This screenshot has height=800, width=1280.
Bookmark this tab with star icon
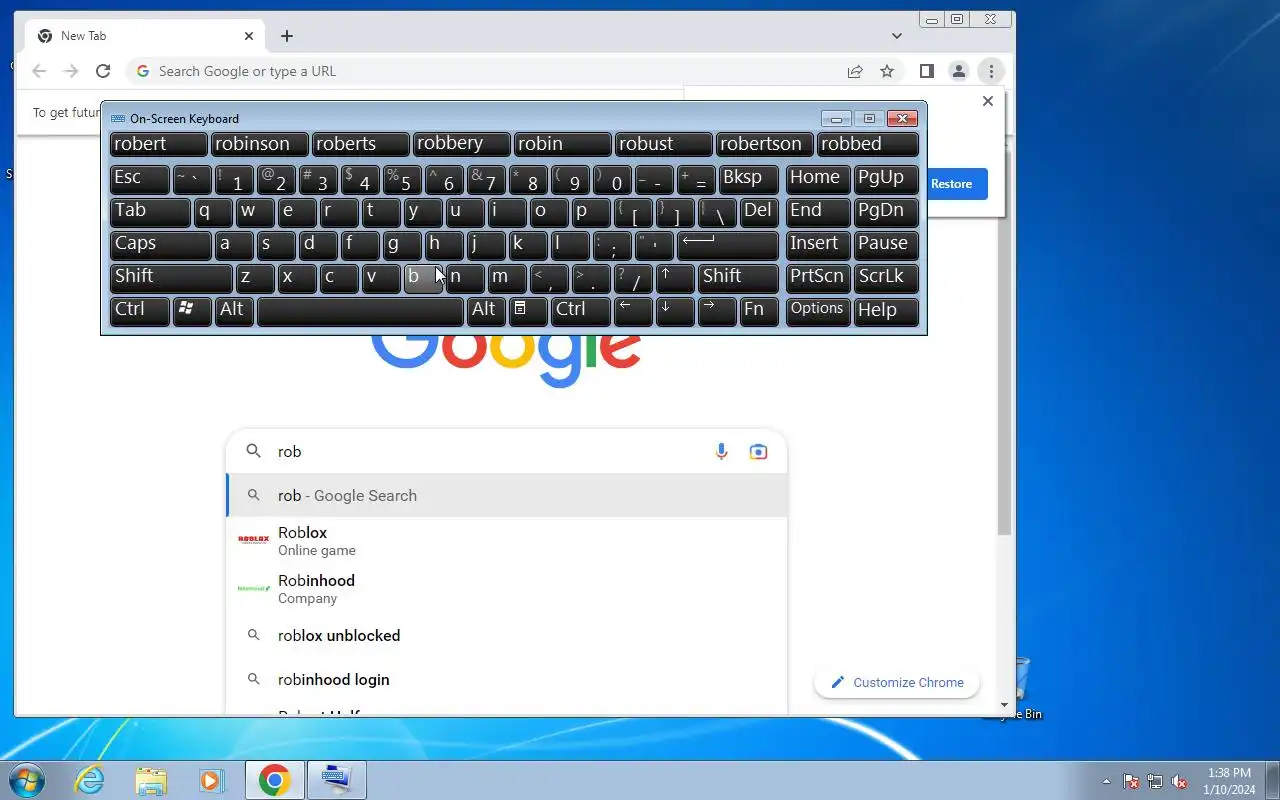[x=887, y=71]
